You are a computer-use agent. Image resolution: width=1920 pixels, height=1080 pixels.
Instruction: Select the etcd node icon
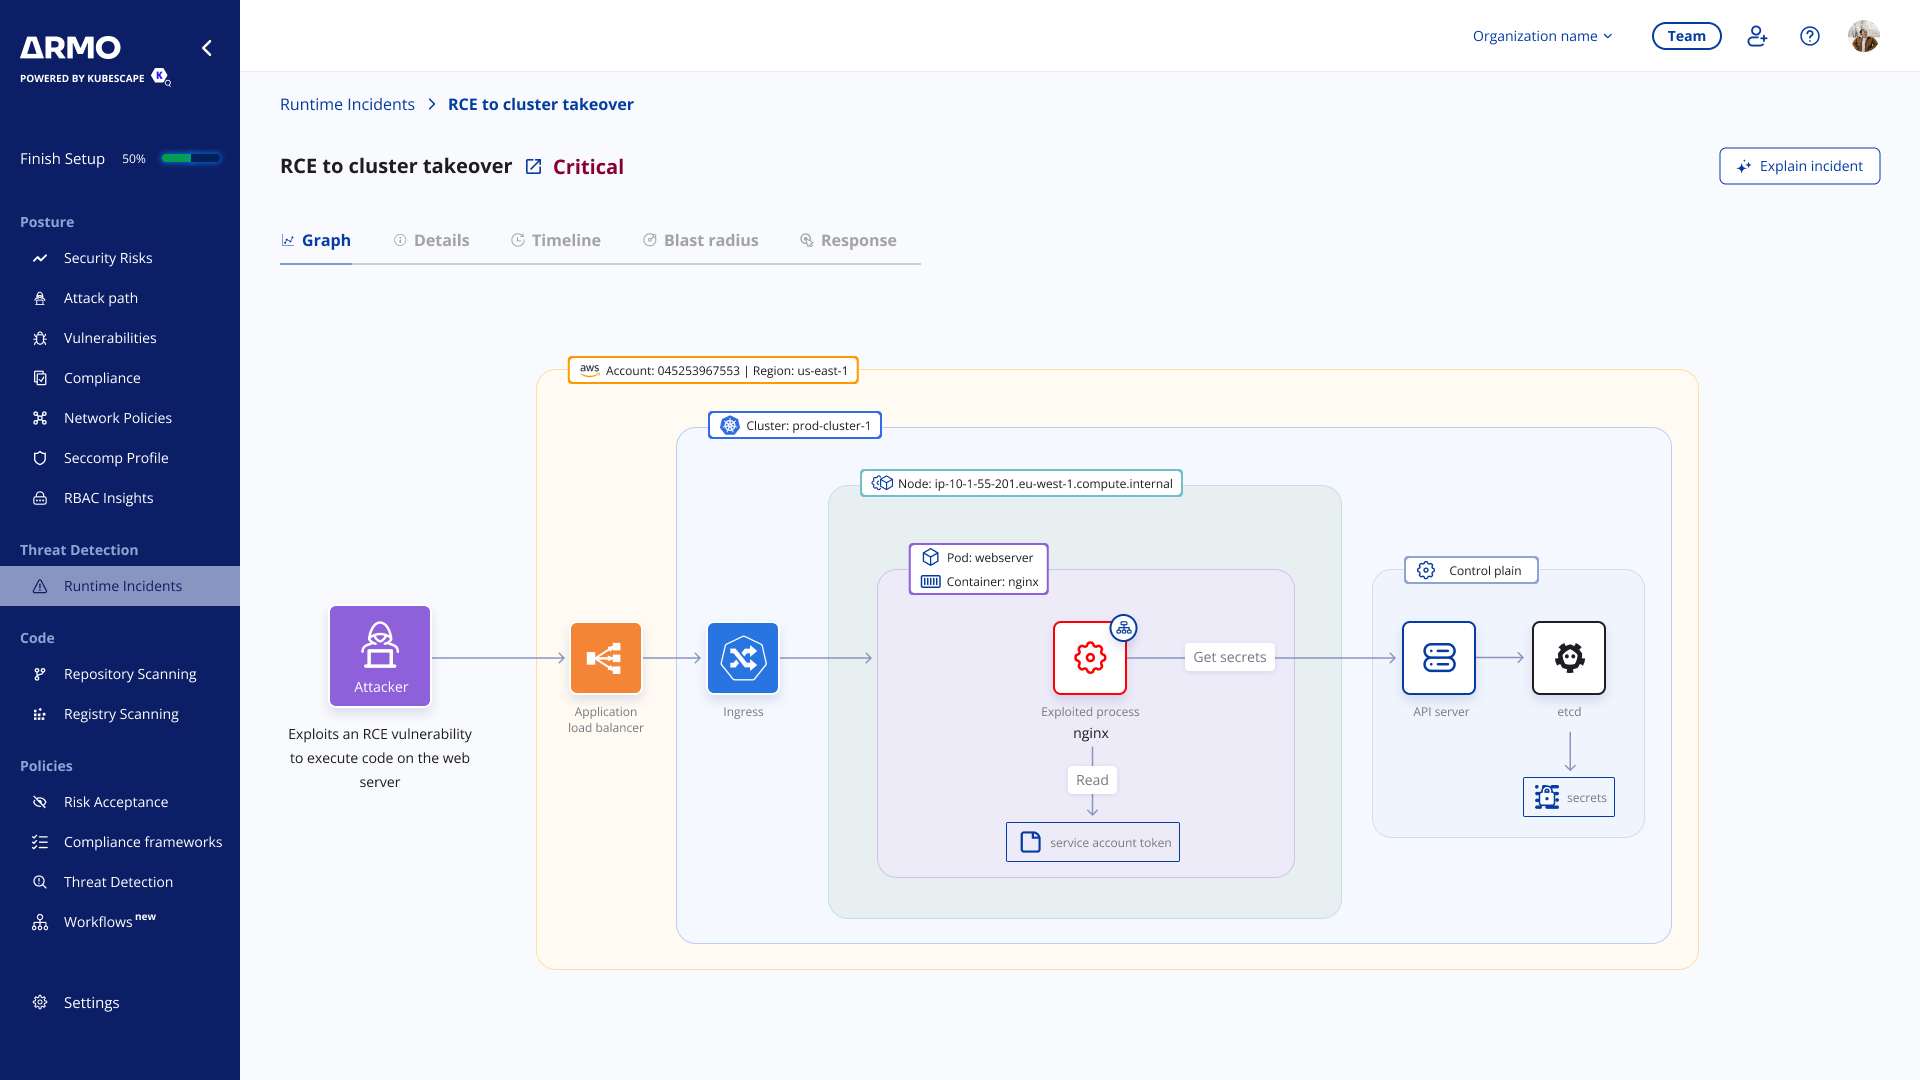coord(1569,658)
